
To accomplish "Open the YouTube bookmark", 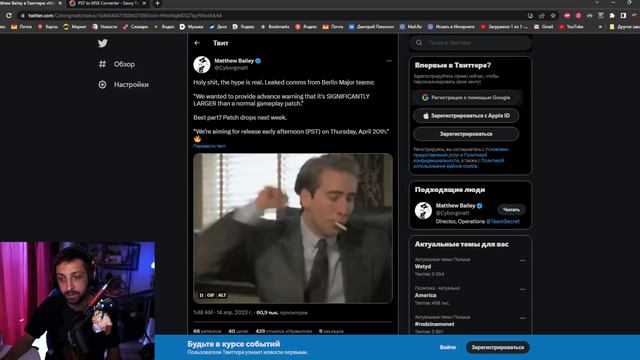I will pyautogui.click(x=571, y=27).
